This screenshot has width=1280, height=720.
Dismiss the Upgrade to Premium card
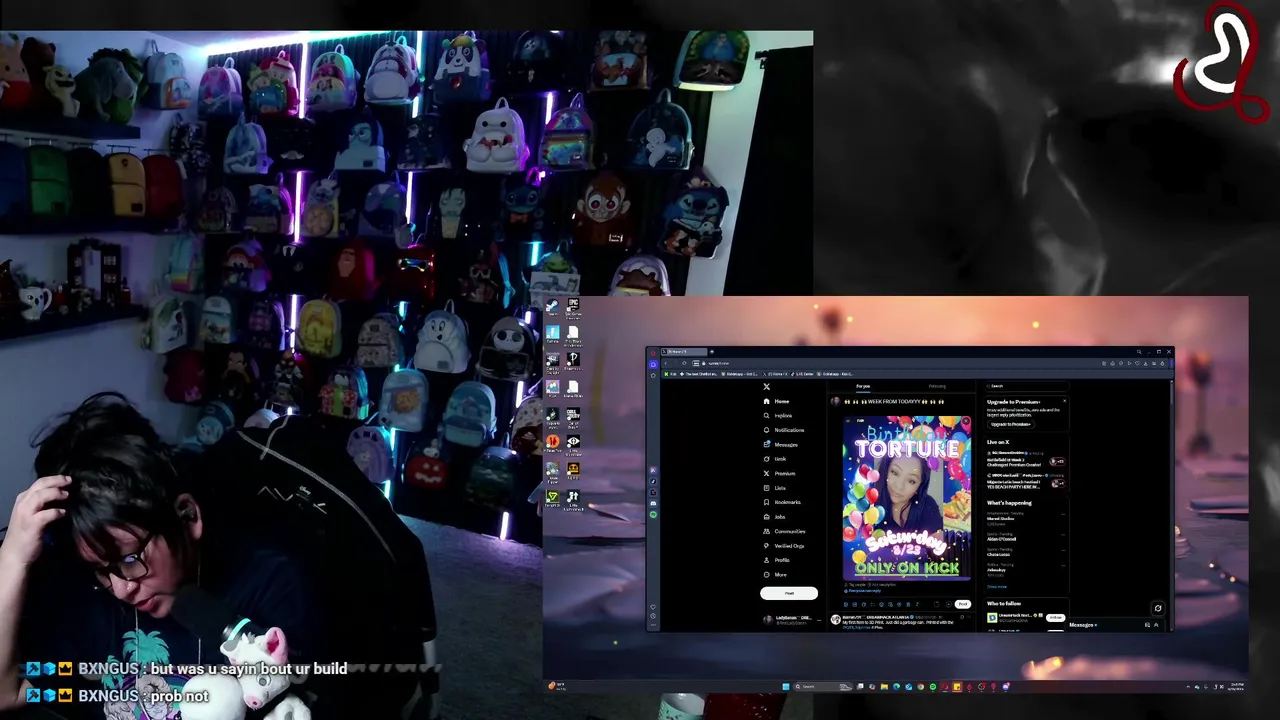pyautogui.click(x=1064, y=401)
